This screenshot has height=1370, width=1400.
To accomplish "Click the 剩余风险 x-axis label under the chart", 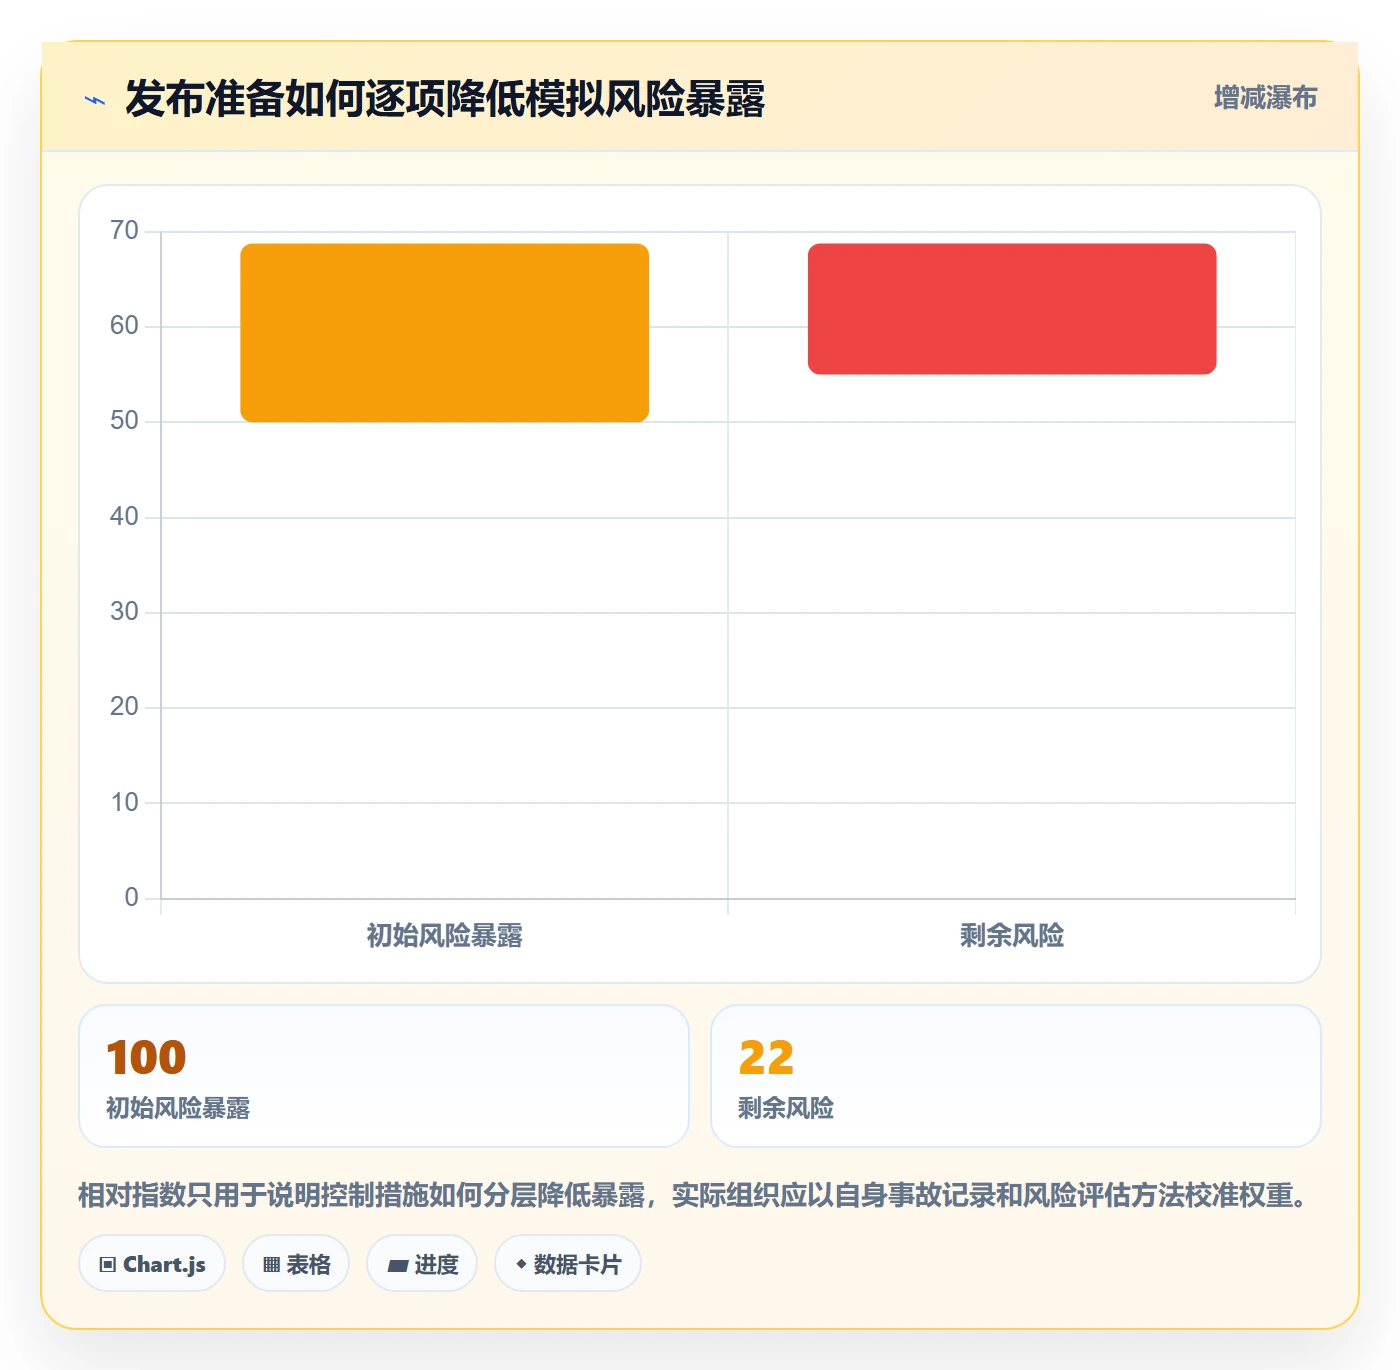I will coord(1012,936).
